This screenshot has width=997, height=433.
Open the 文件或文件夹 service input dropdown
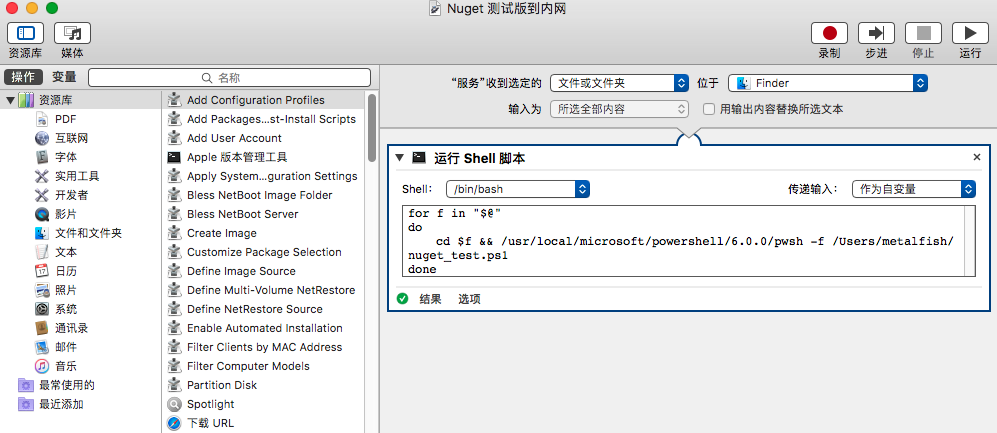pos(619,83)
